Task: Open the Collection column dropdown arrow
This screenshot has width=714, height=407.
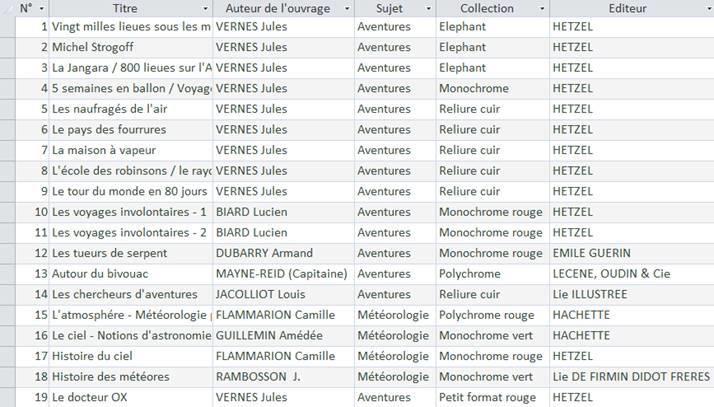Action: 542,9
